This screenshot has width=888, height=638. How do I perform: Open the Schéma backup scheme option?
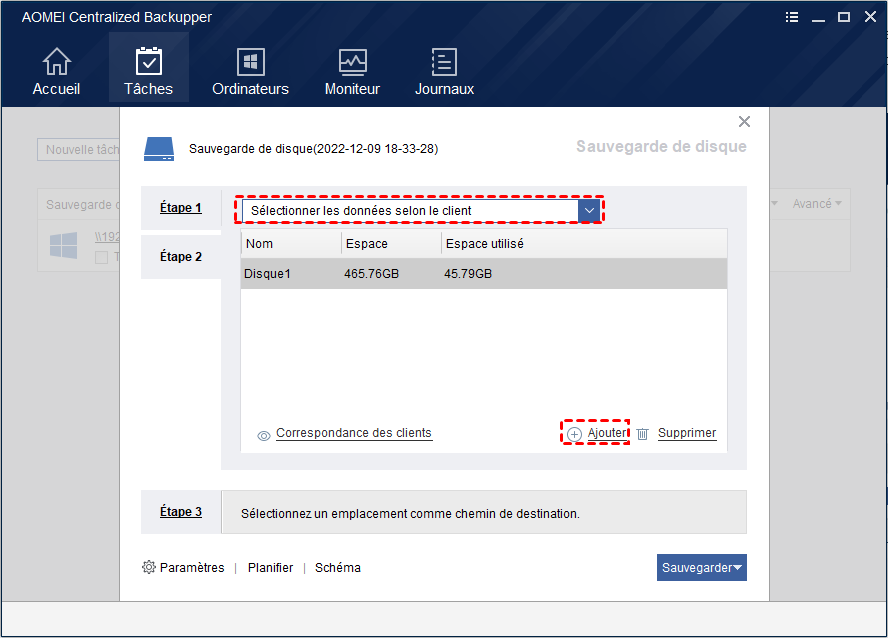click(x=338, y=568)
